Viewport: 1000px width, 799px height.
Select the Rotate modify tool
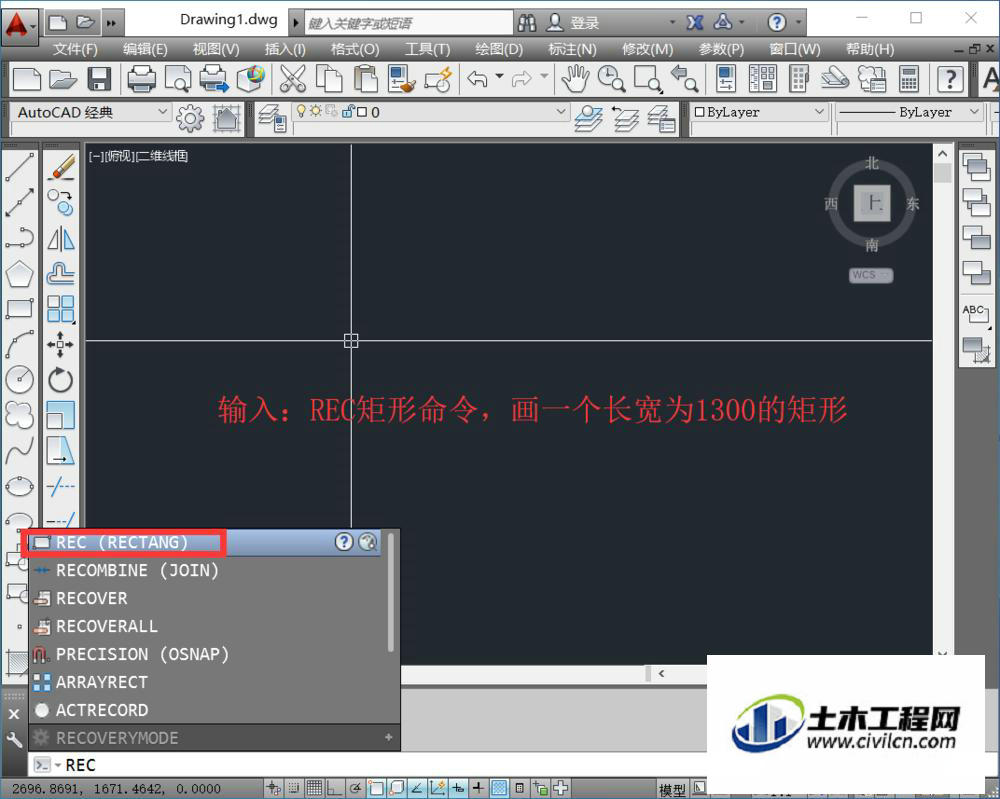coord(61,380)
